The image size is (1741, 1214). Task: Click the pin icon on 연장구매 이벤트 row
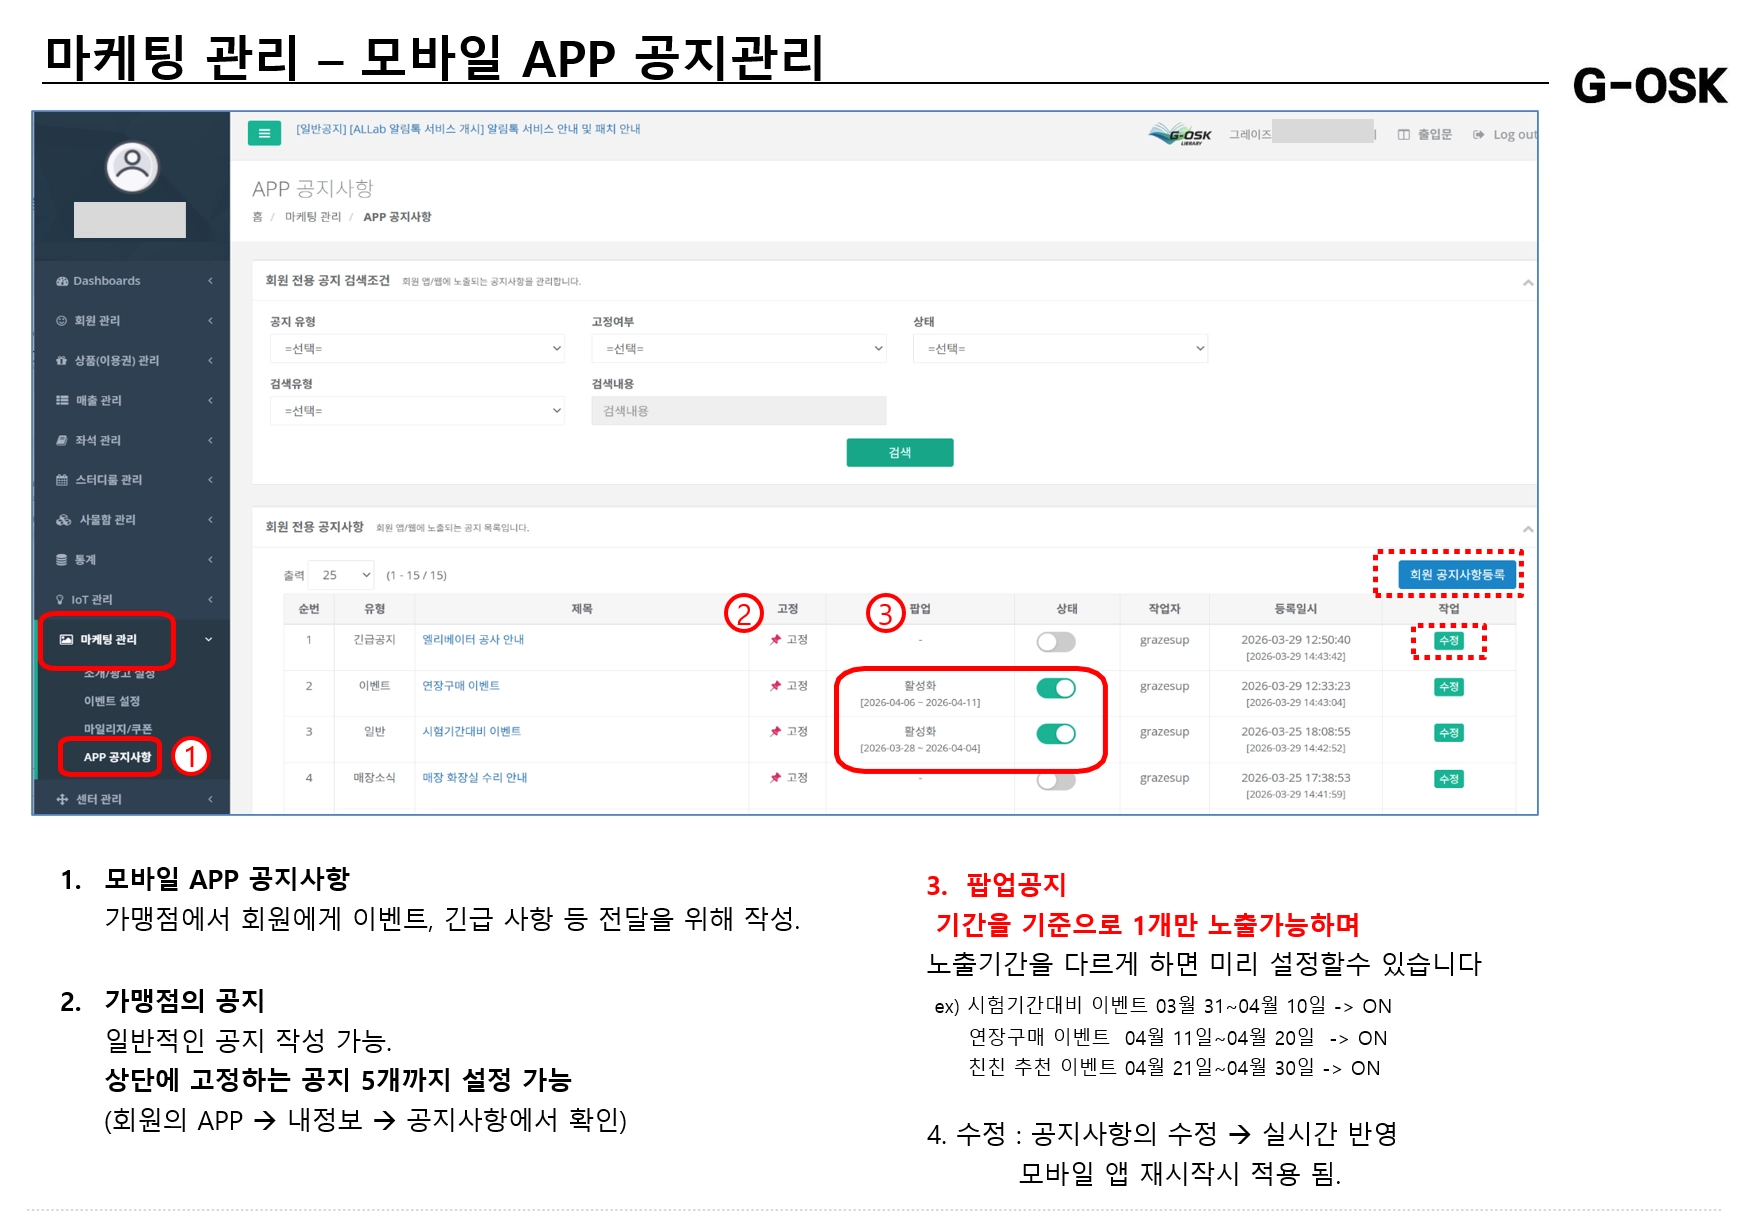776,686
